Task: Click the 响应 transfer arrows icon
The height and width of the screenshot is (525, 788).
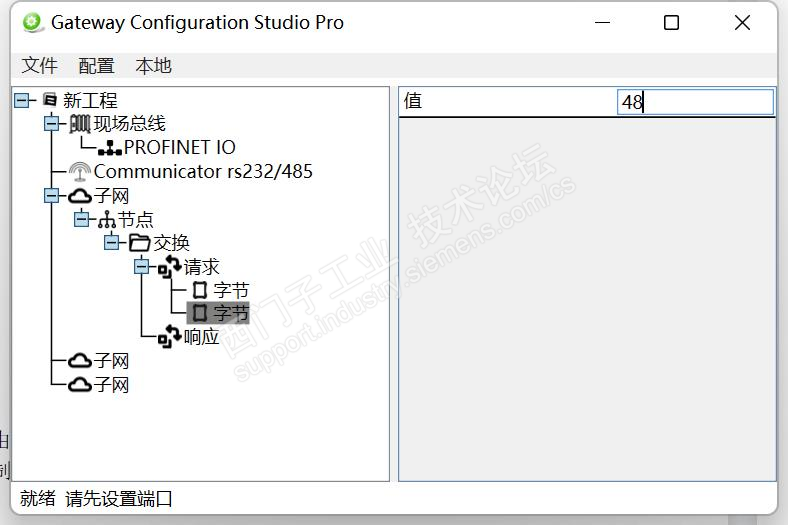Action: click(170, 336)
